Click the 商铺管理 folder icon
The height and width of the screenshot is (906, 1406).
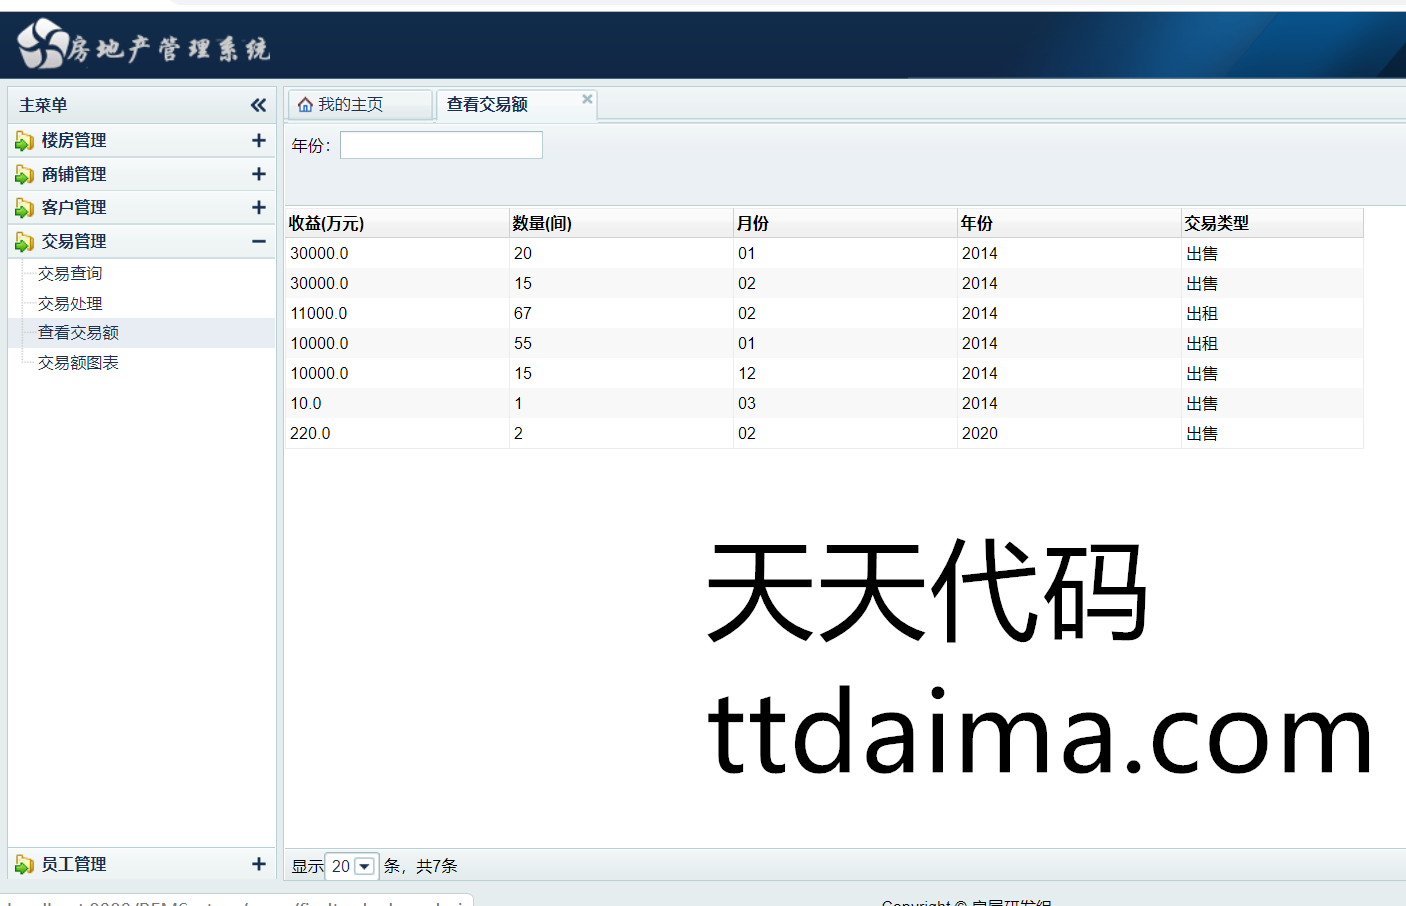tap(25, 175)
